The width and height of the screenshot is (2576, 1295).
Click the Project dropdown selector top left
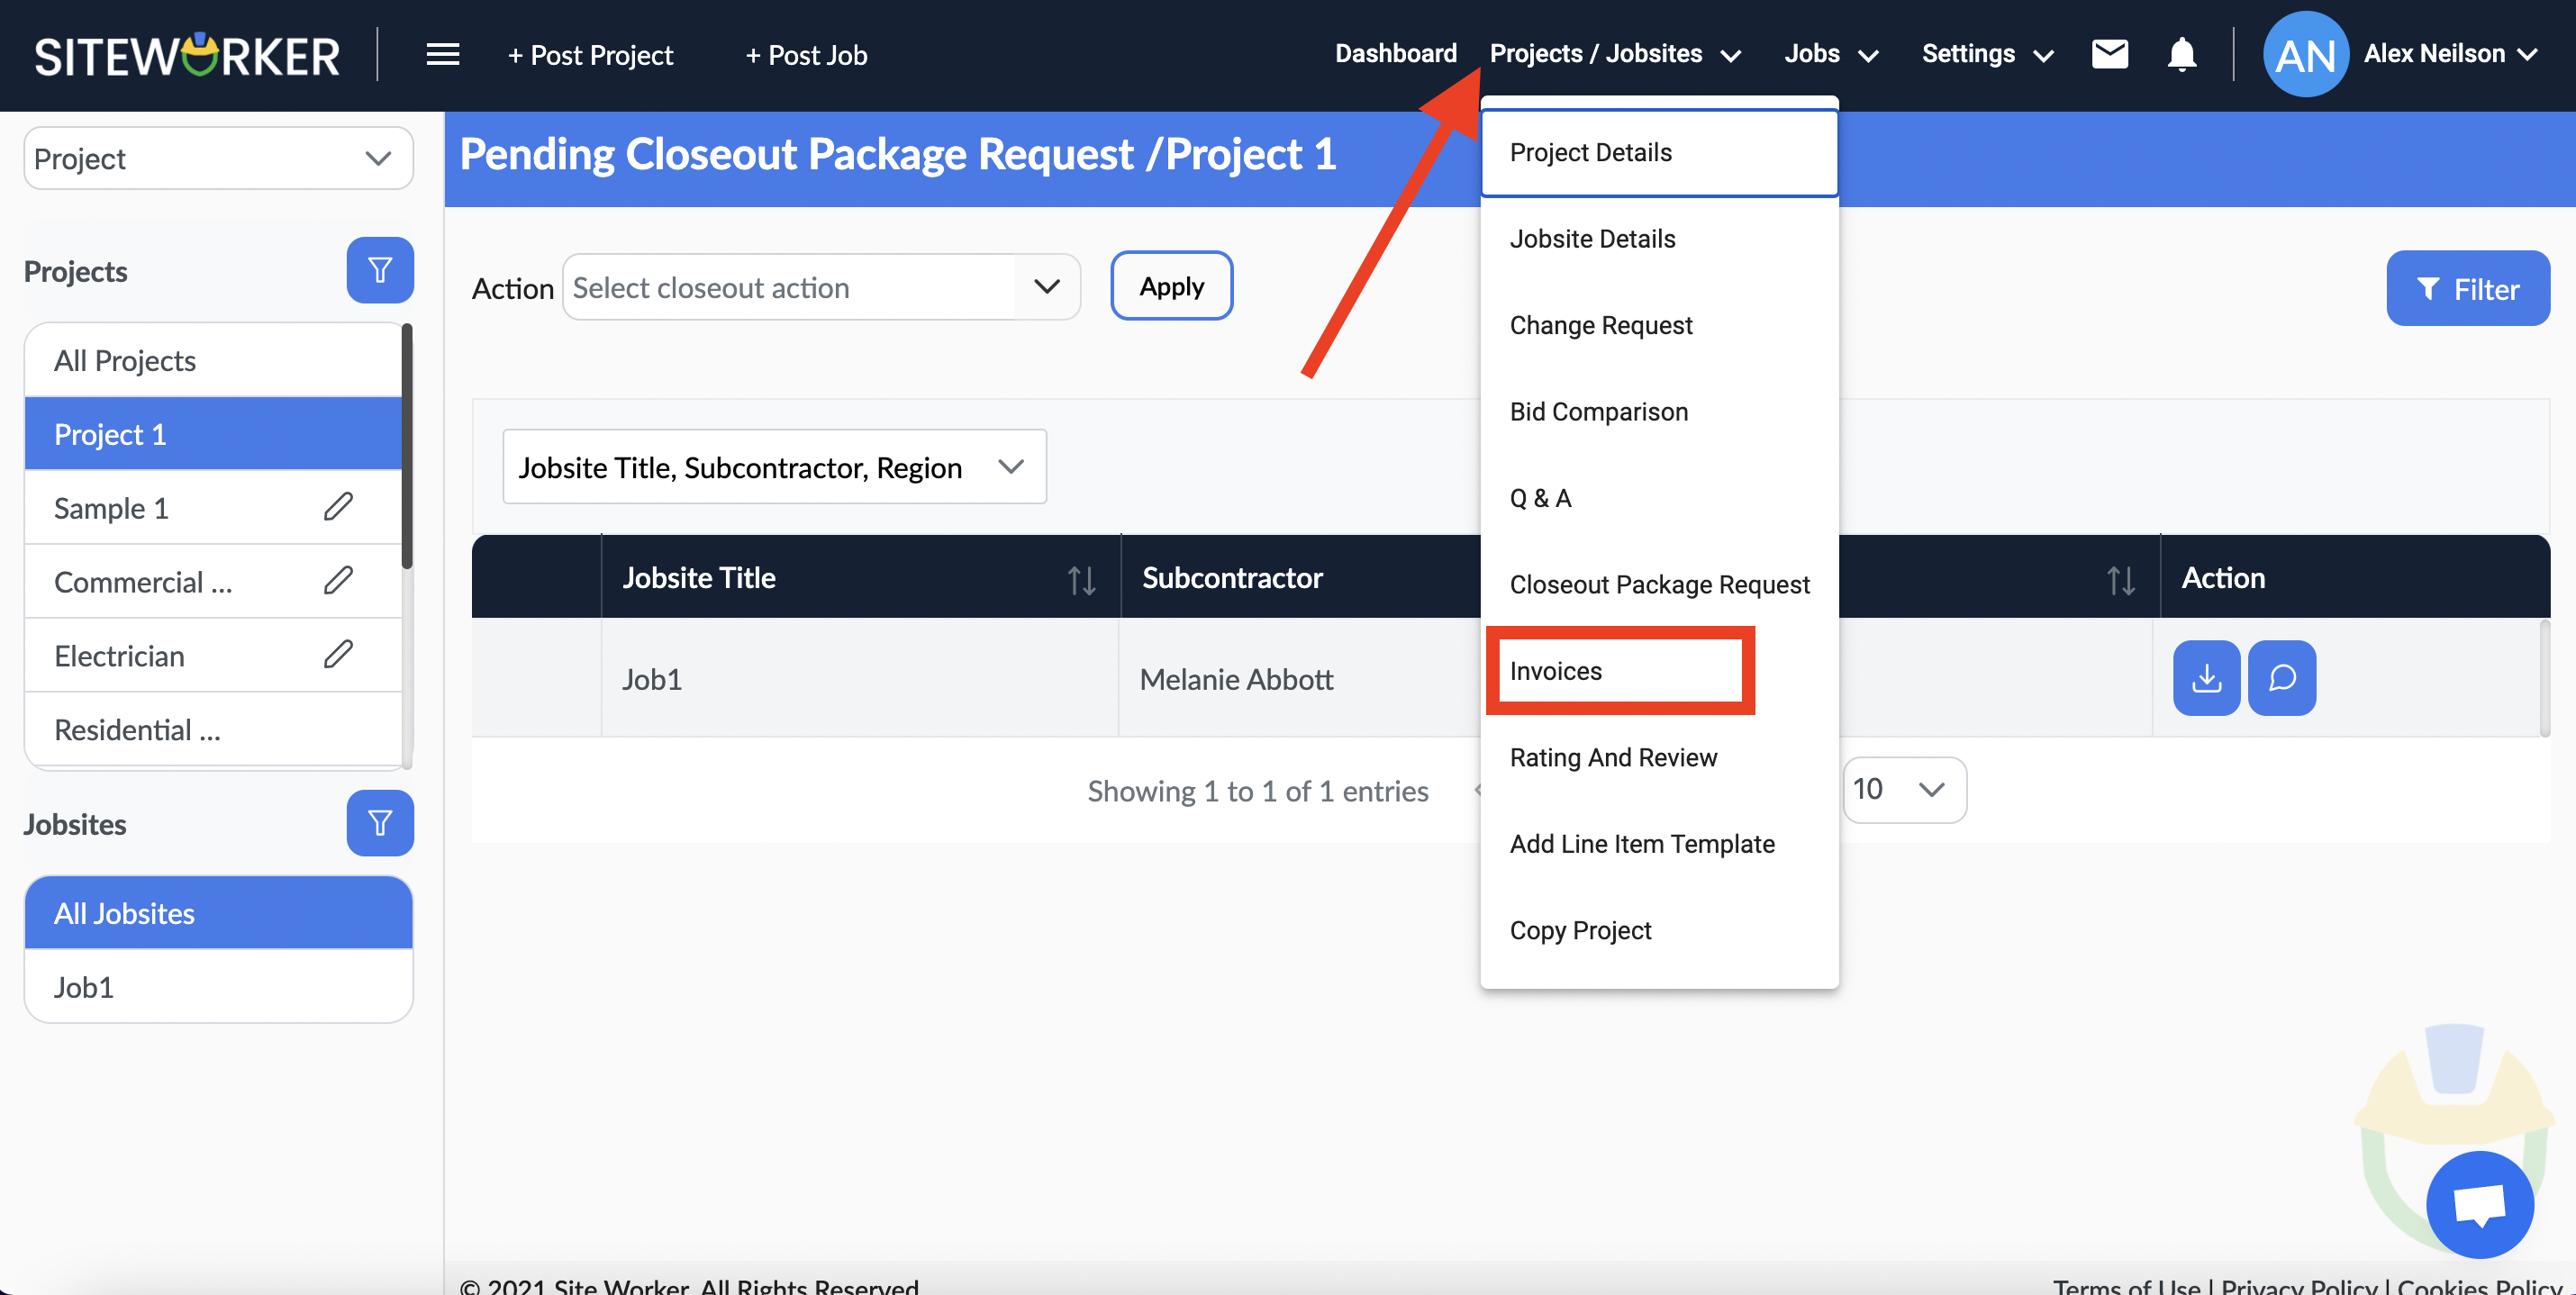click(x=214, y=158)
